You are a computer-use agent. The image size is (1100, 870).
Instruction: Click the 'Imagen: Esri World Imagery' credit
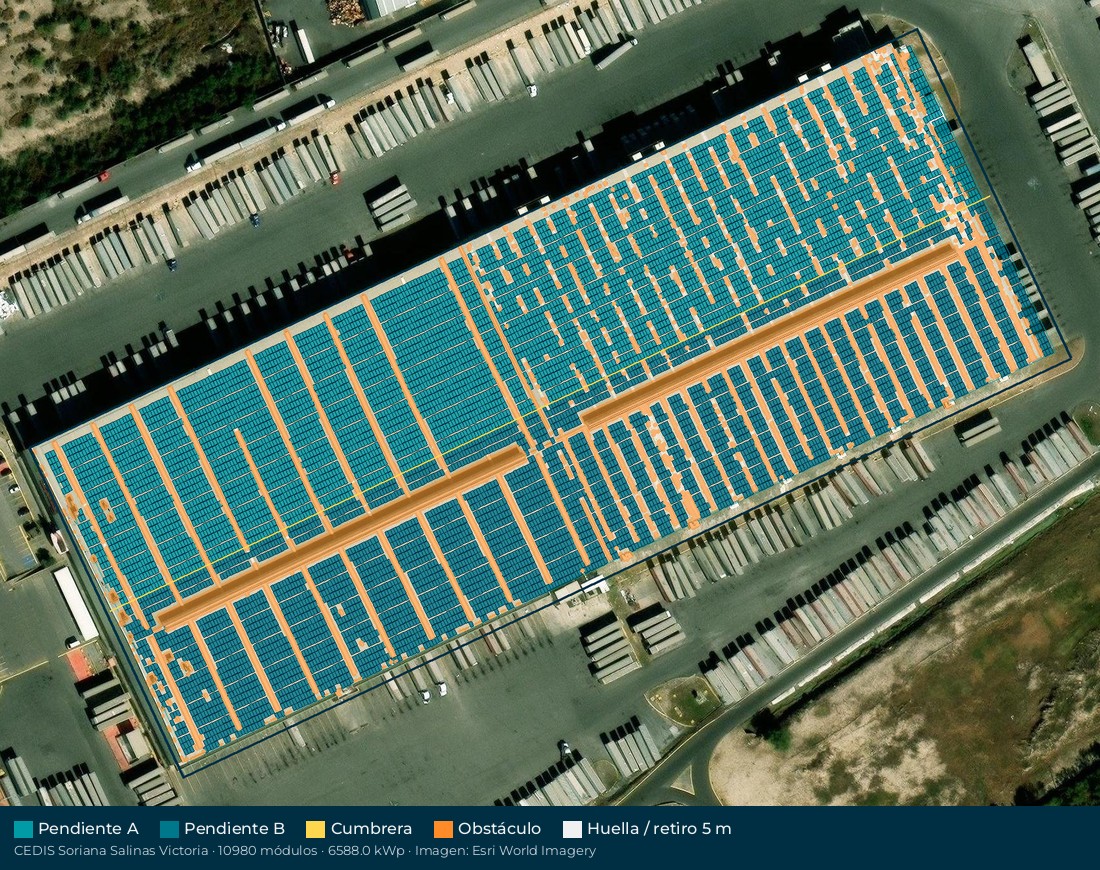506,851
